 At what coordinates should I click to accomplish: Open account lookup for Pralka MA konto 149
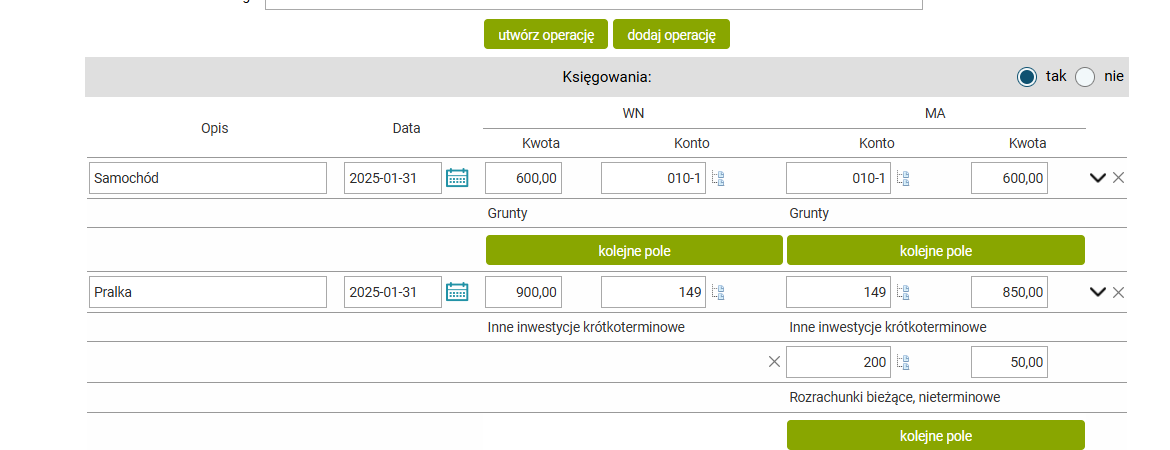[903, 293]
